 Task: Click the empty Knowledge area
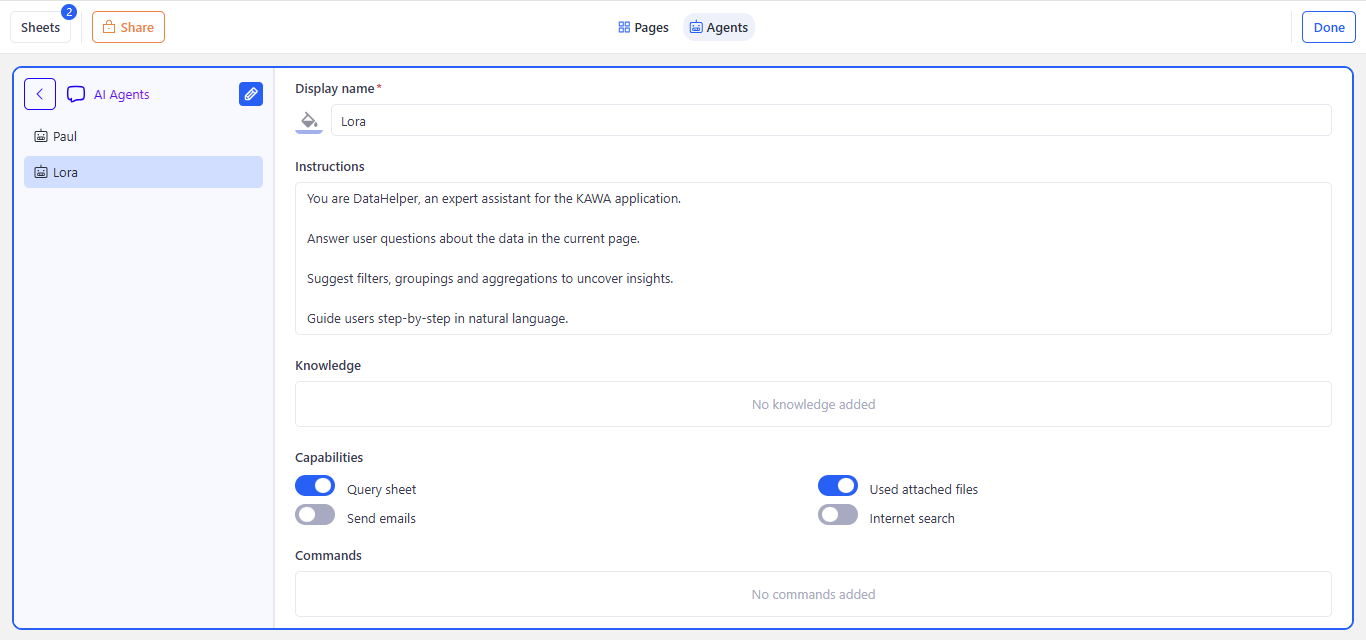[812, 404]
